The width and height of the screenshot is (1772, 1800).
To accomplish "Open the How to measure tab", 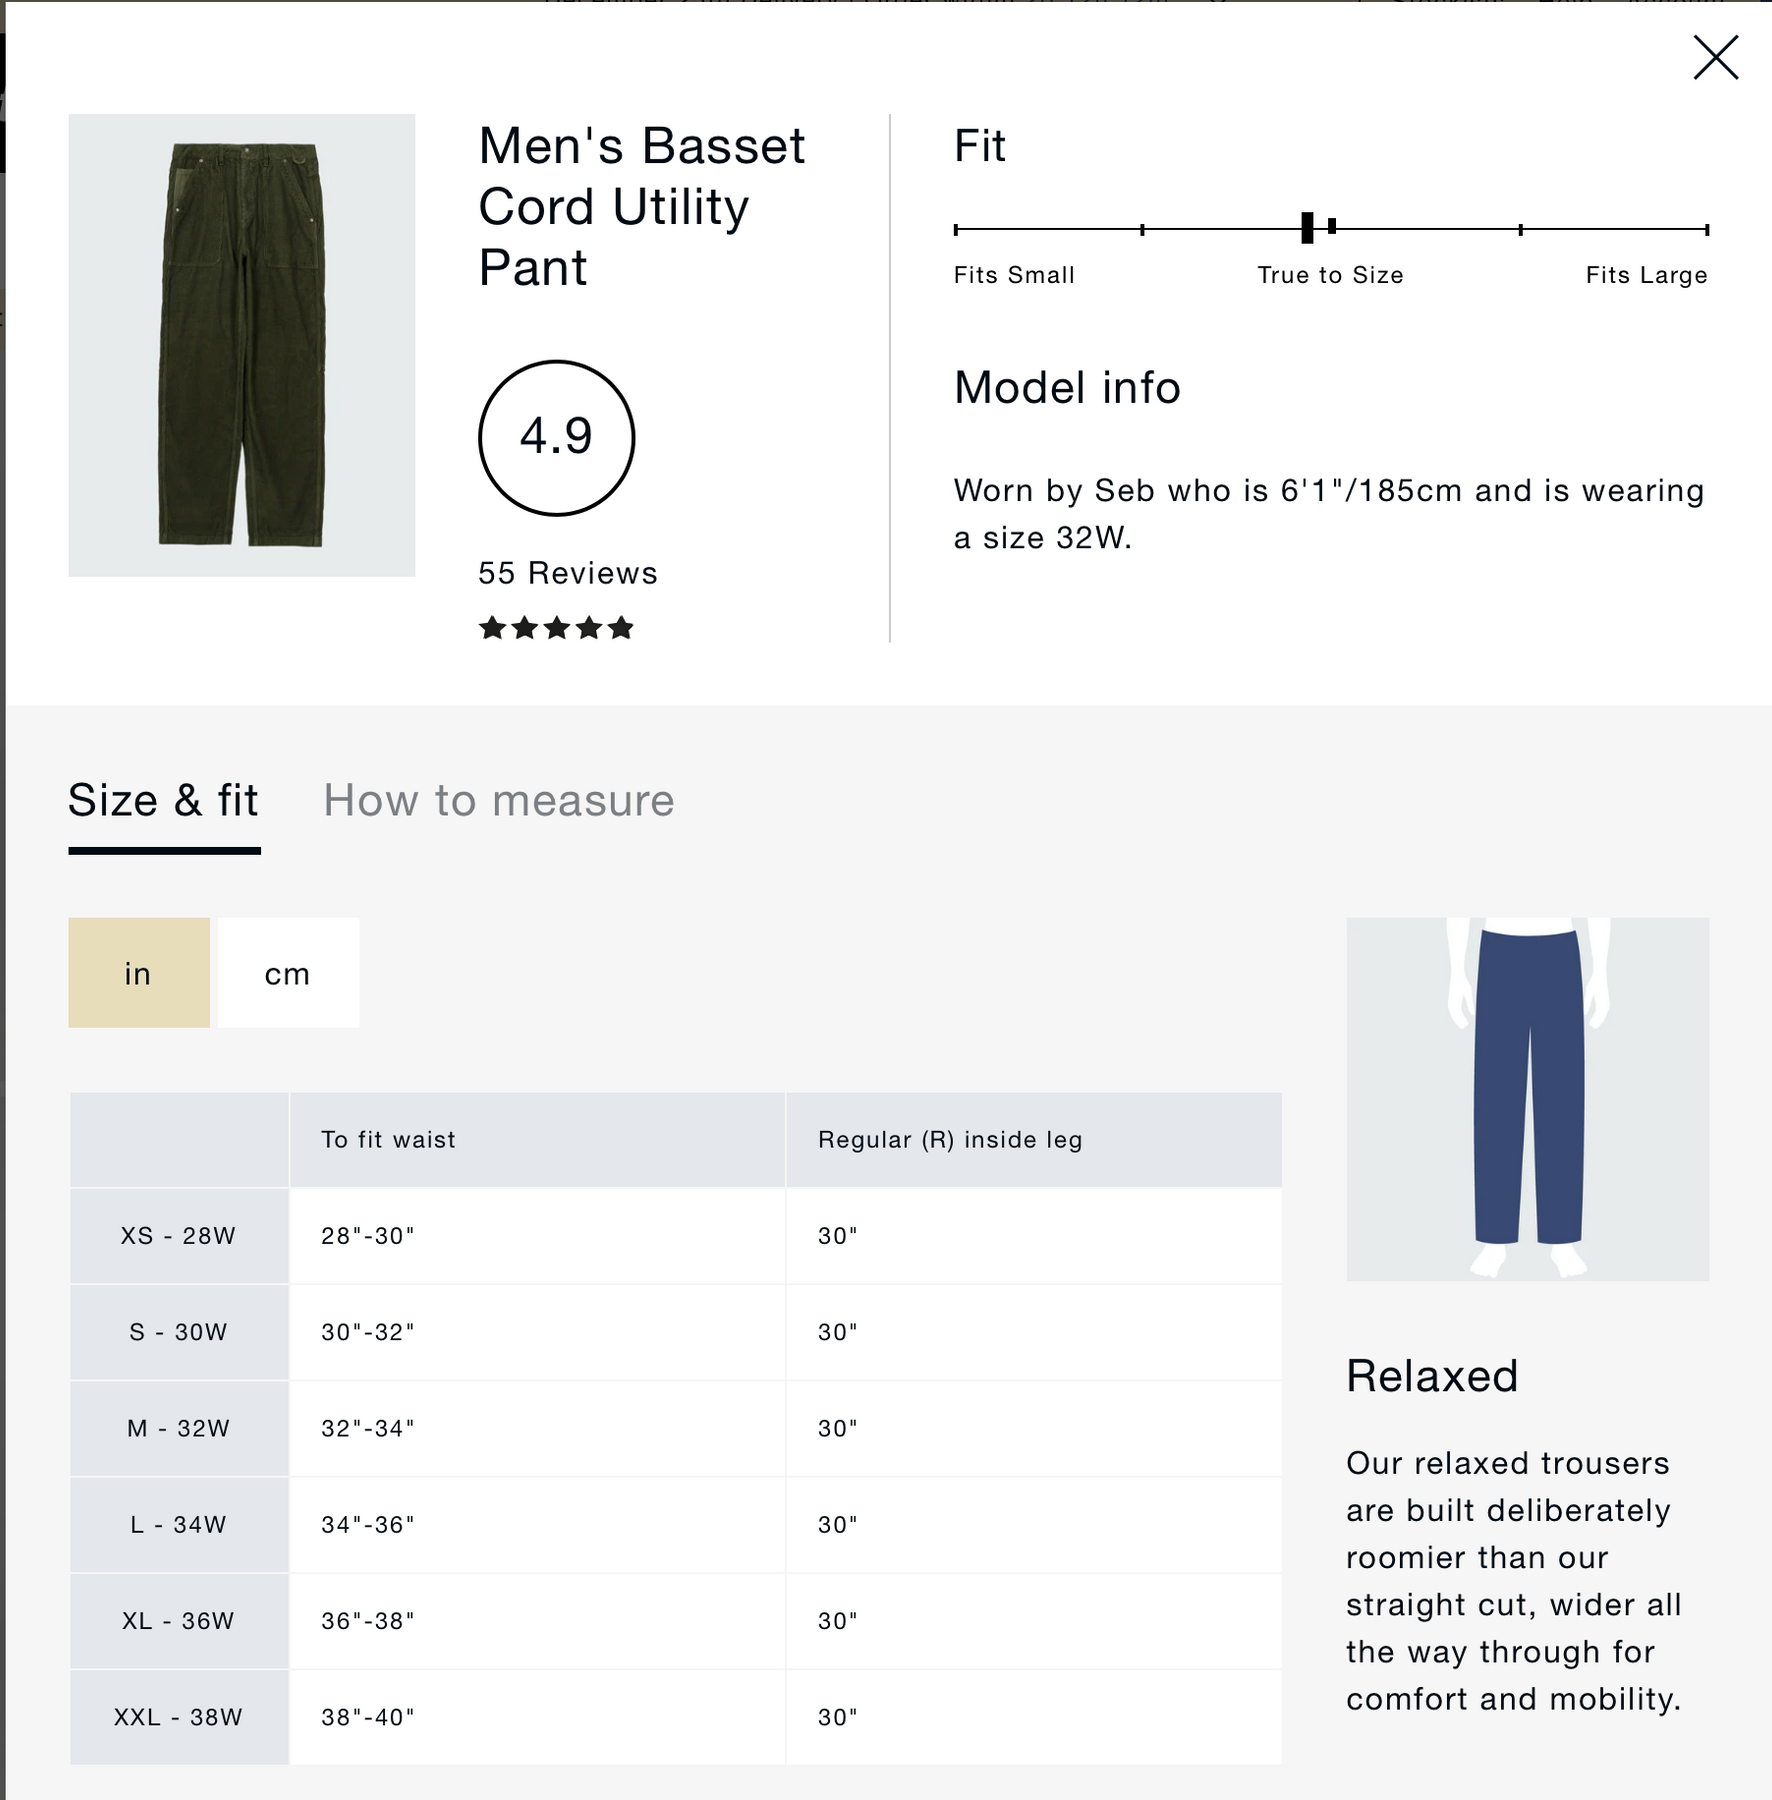I will point(498,801).
